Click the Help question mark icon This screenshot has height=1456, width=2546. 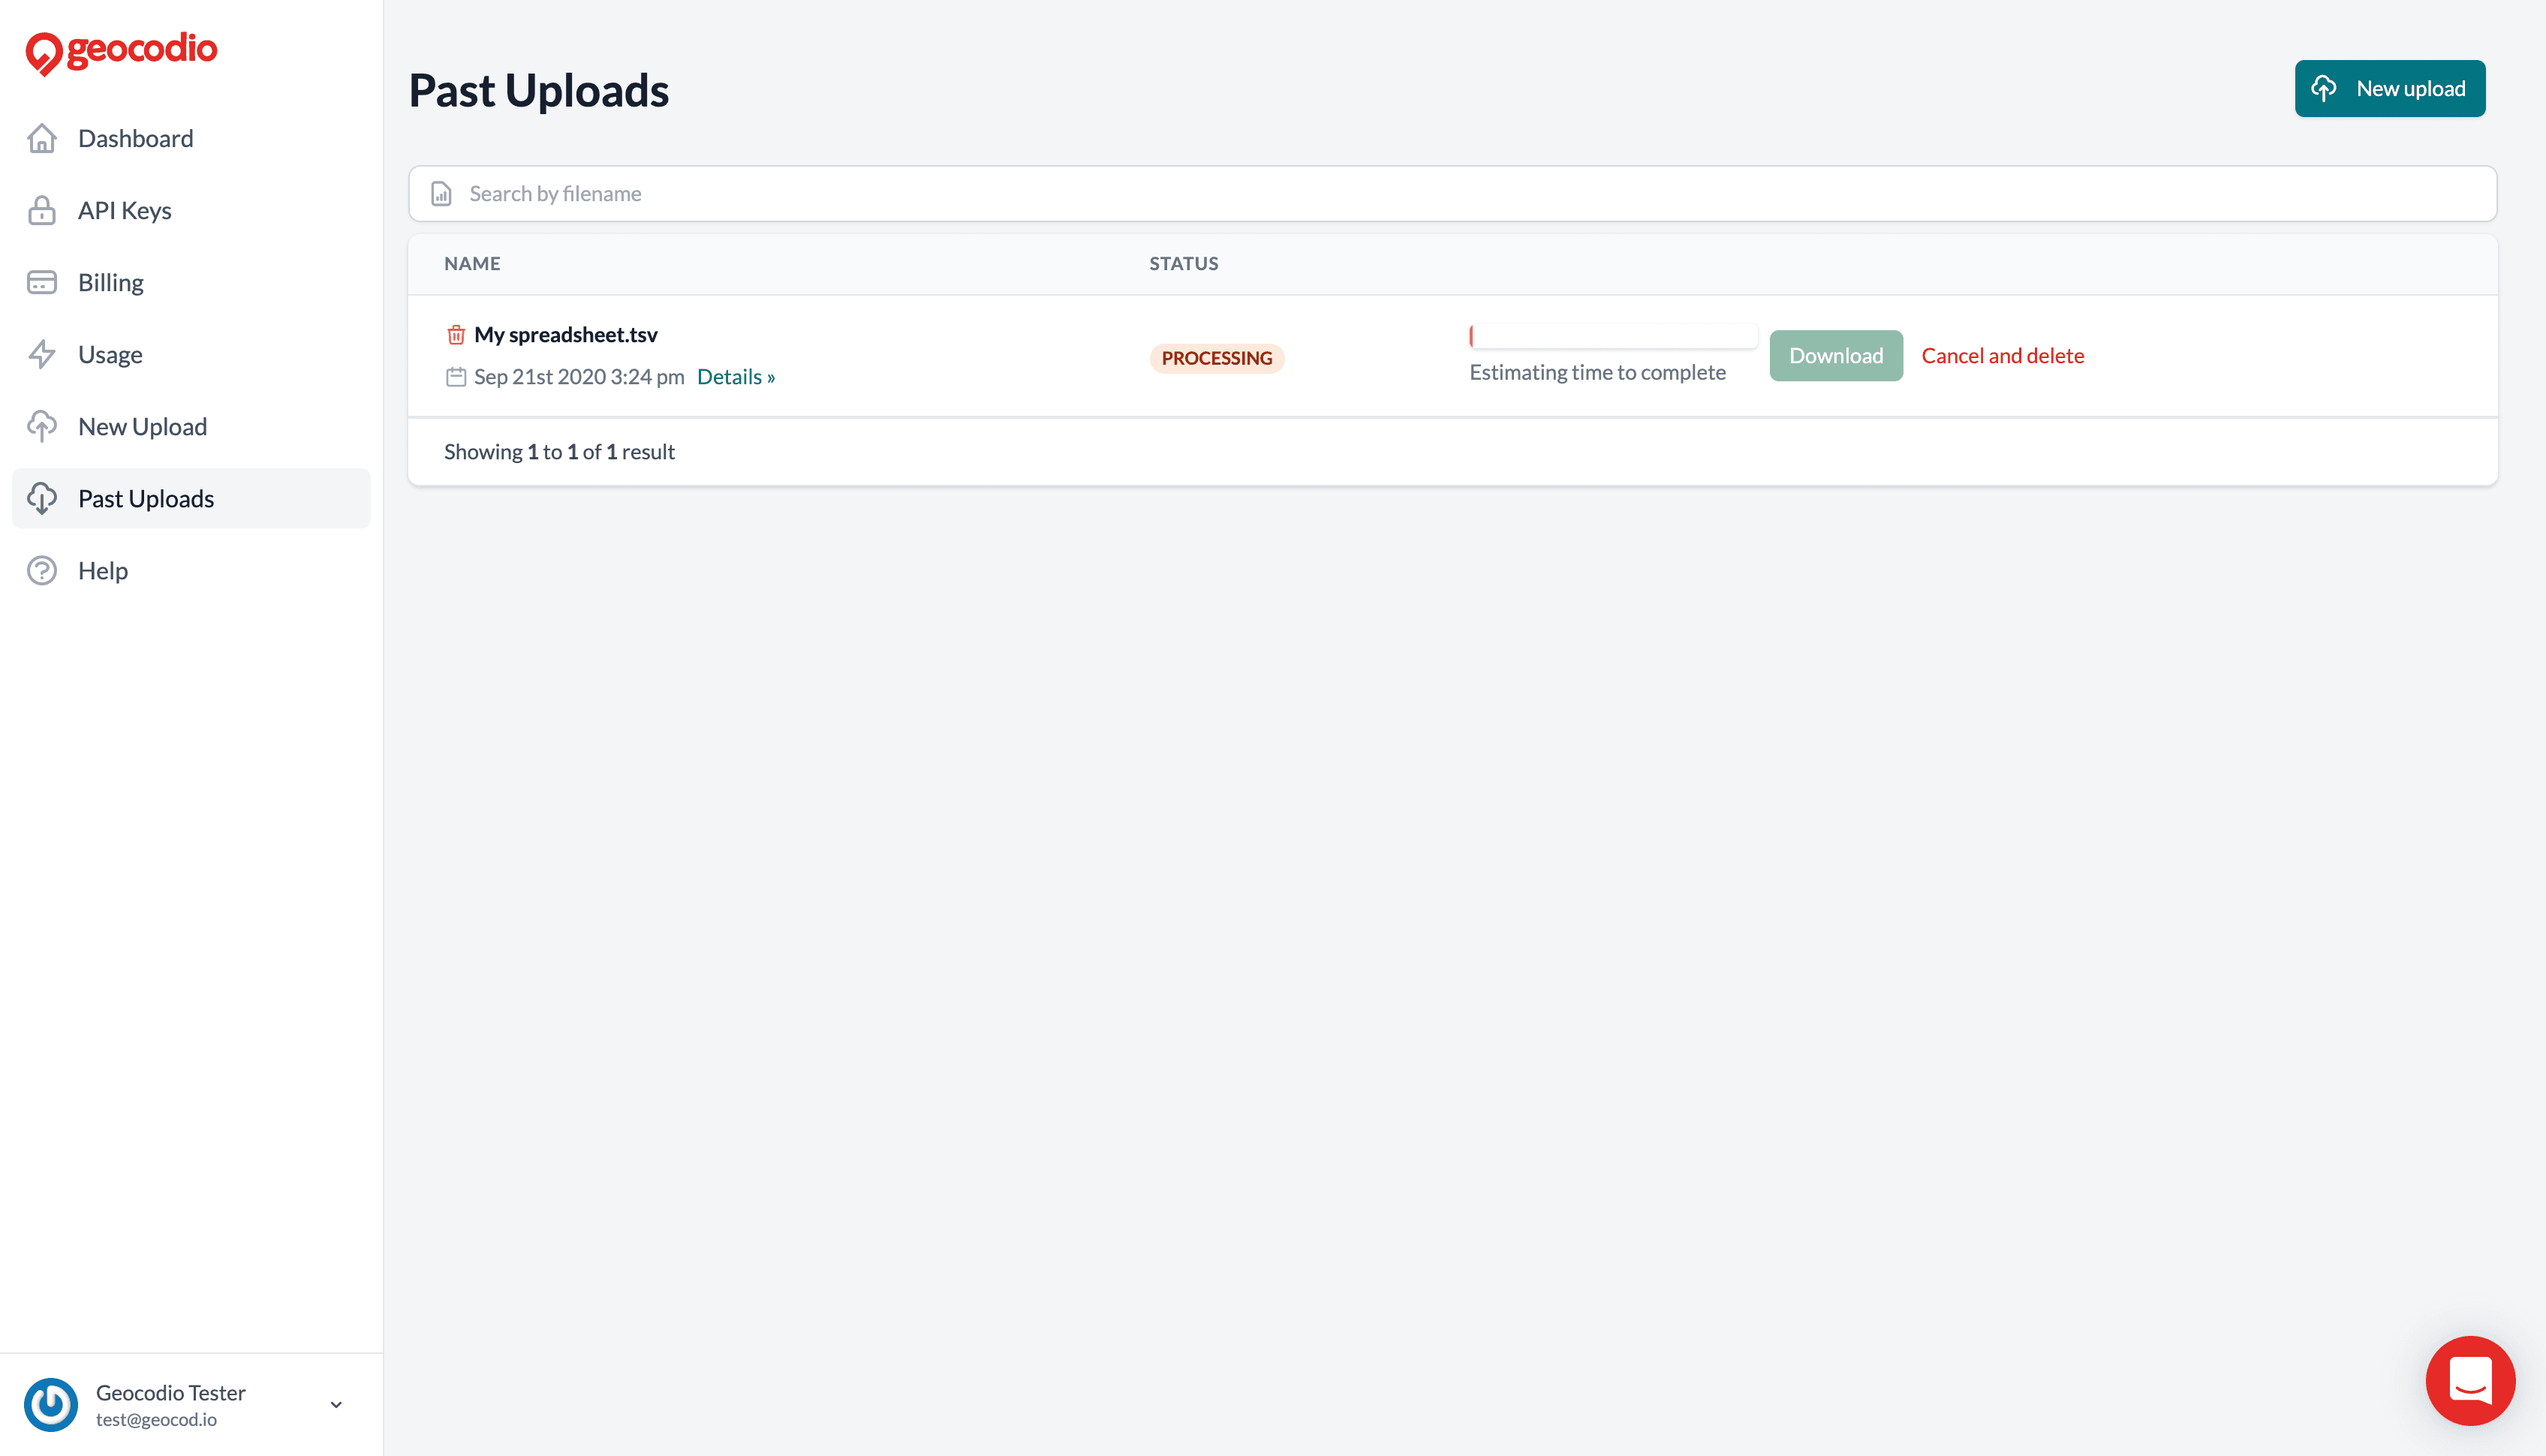click(x=44, y=570)
